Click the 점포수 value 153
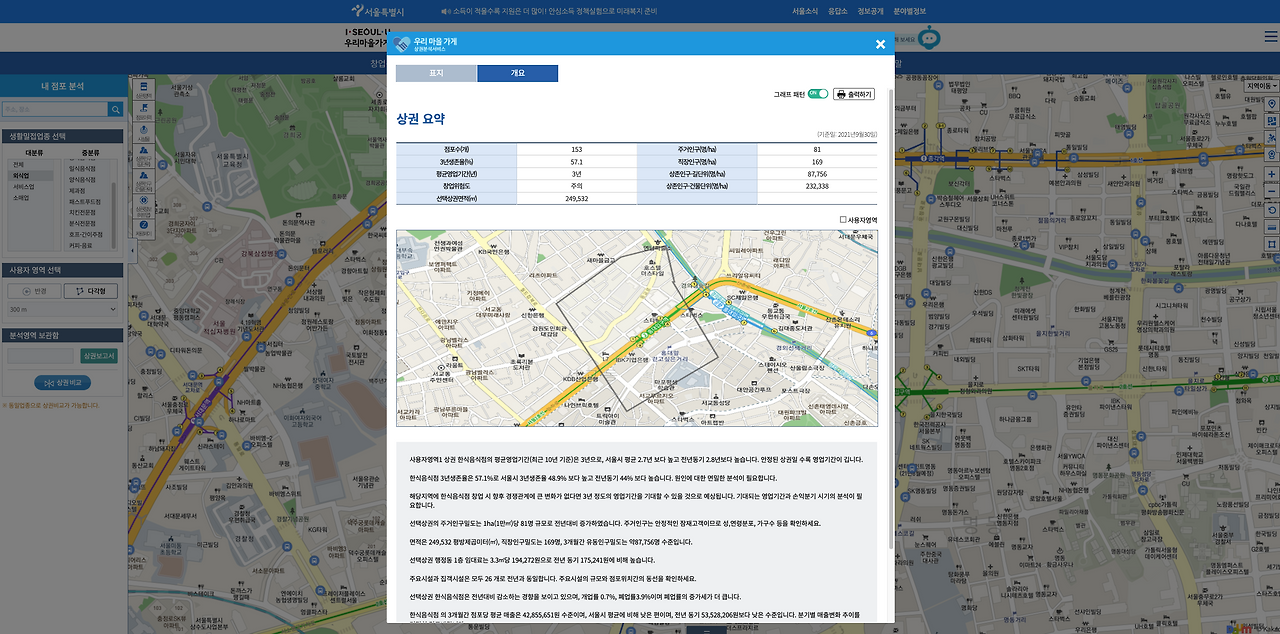 pos(577,149)
